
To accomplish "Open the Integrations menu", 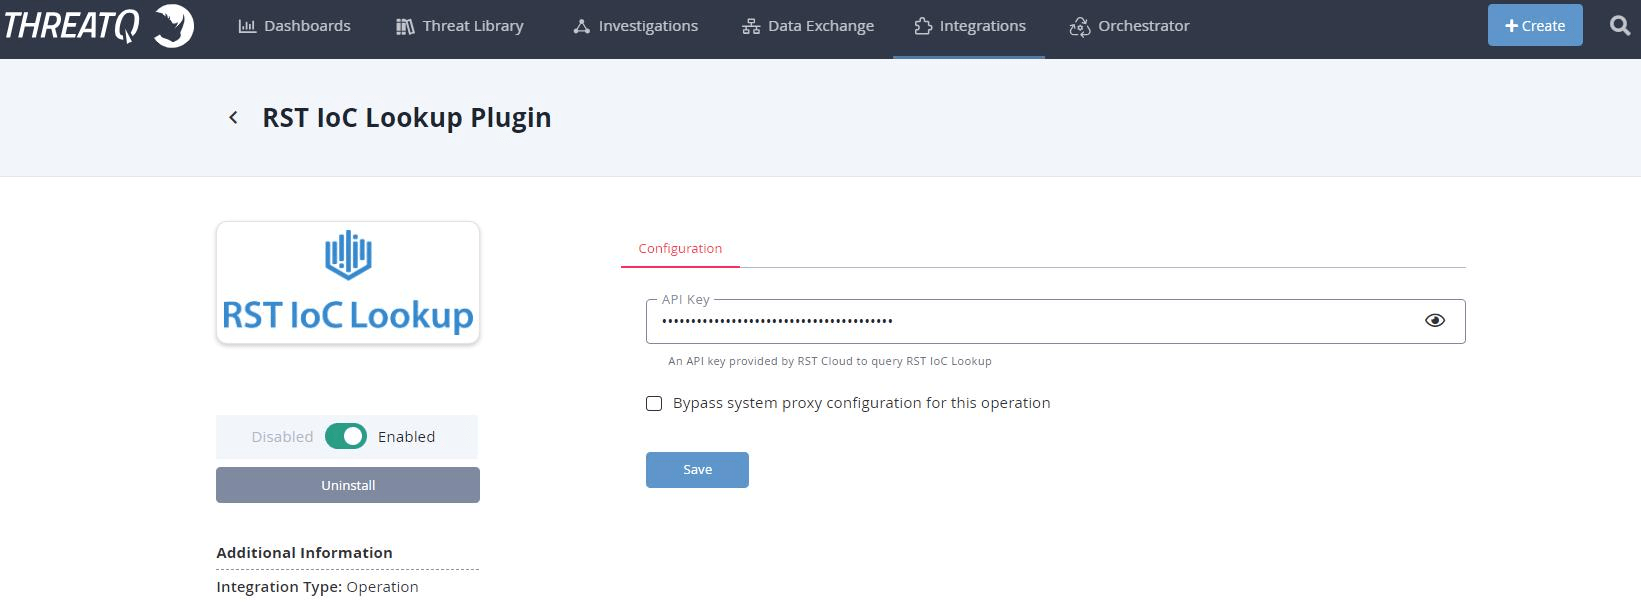I will [970, 26].
